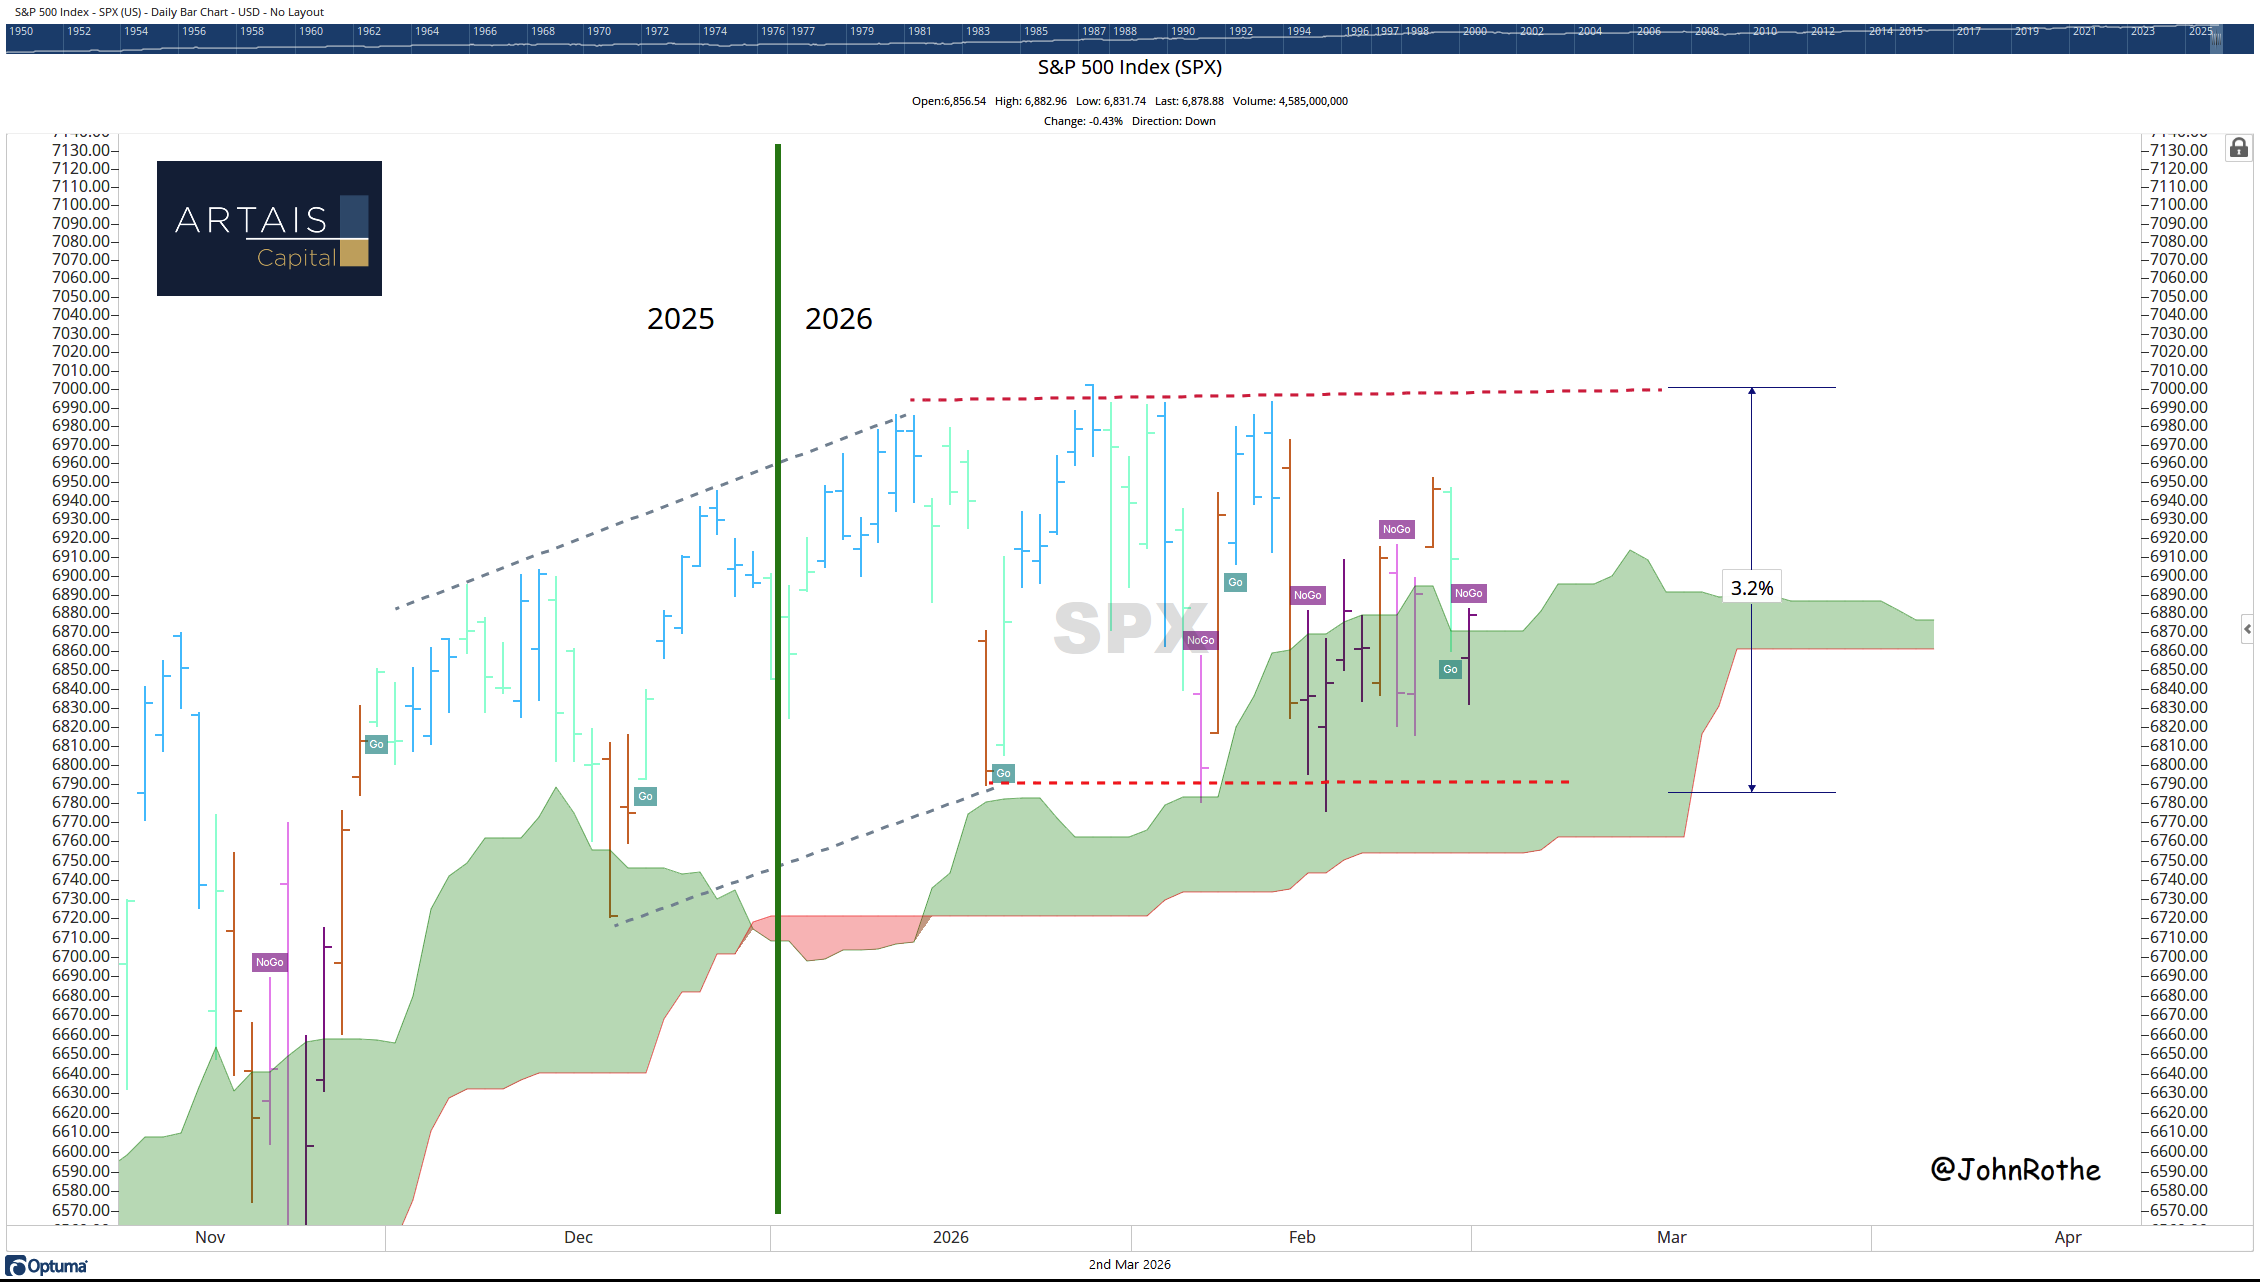Jump to 1987 in the timeline navigator

click(1093, 31)
